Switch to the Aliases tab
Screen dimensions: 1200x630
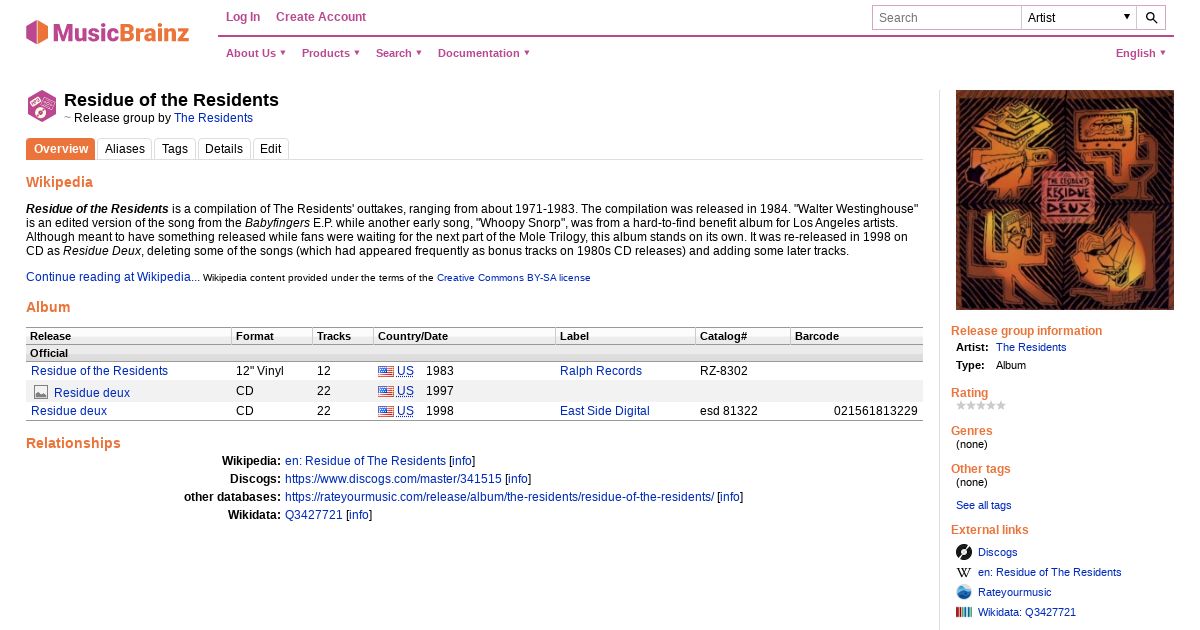[125, 149]
